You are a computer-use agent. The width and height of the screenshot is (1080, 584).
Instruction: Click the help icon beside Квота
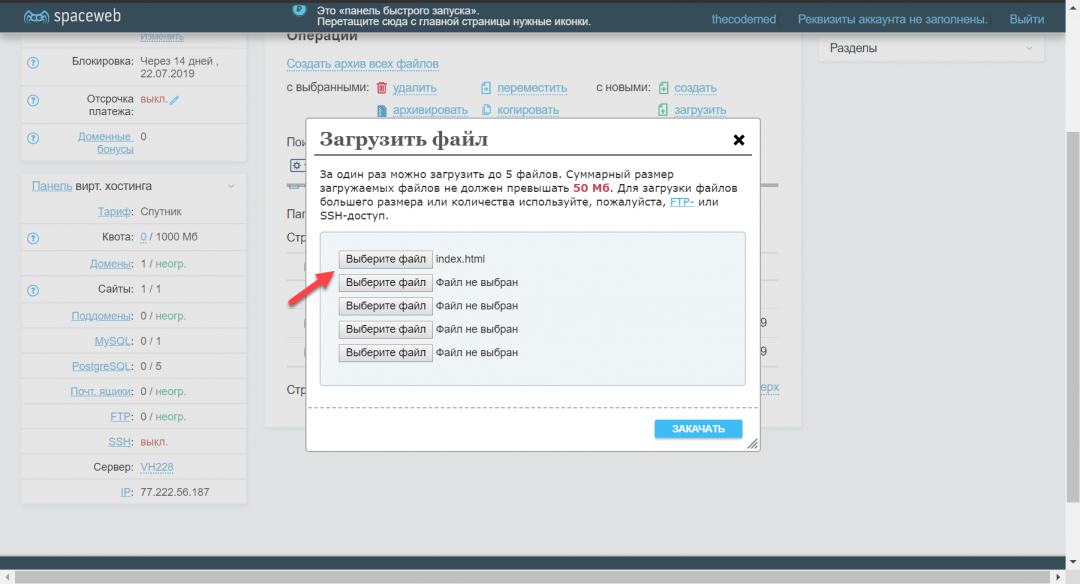point(33,238)
